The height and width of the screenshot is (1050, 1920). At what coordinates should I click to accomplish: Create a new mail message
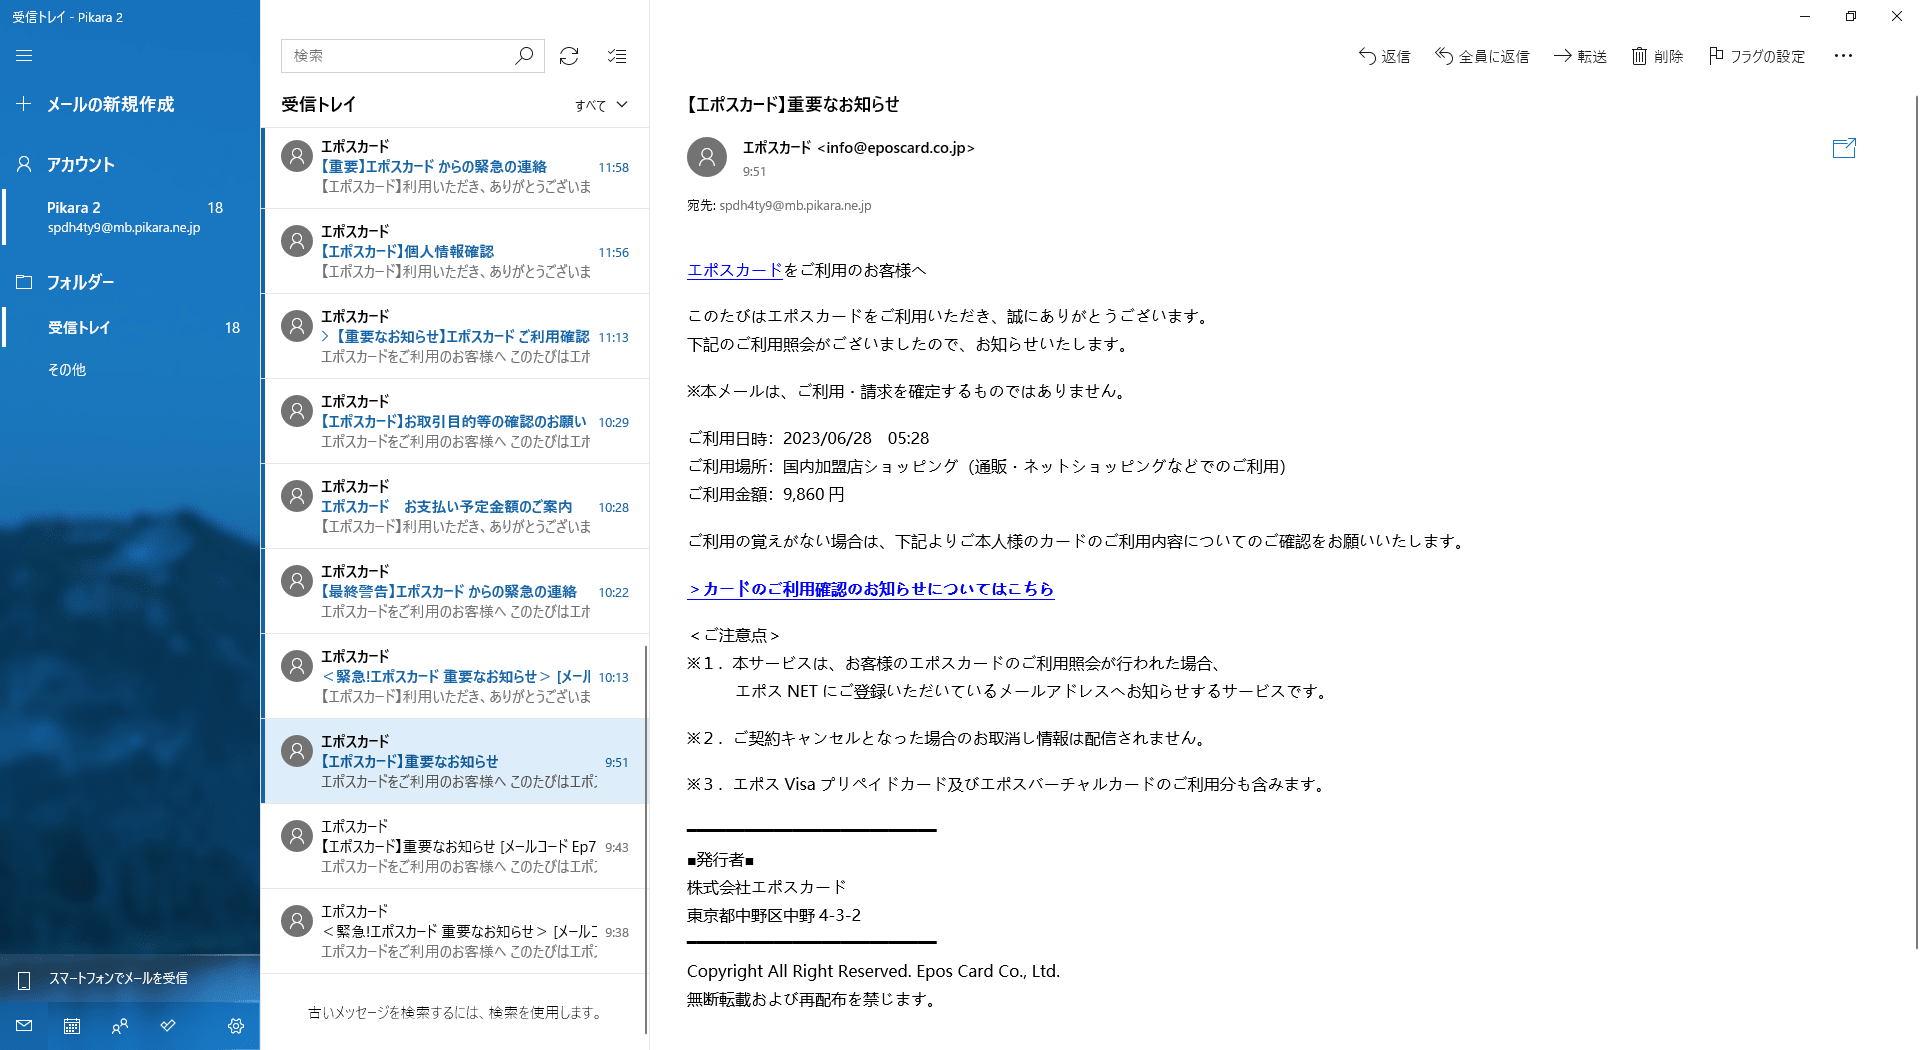[x=130, y=104]
